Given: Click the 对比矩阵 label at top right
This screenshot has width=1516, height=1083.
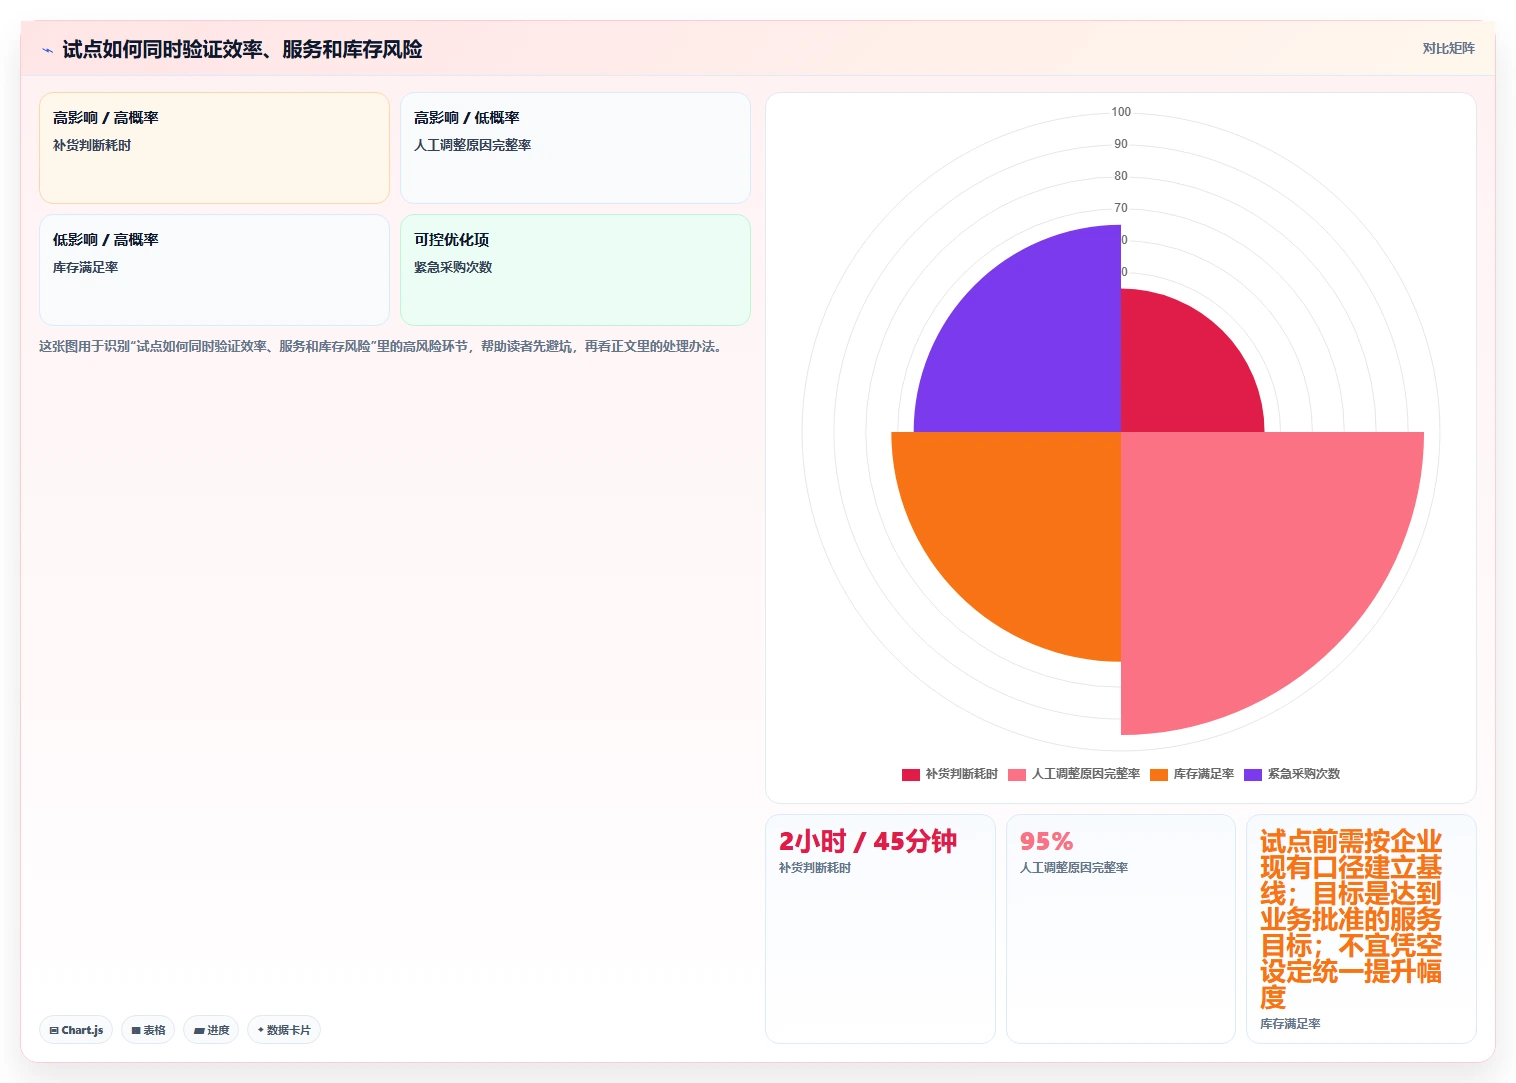Looking at the screenshot, I should coord(1448,48).
